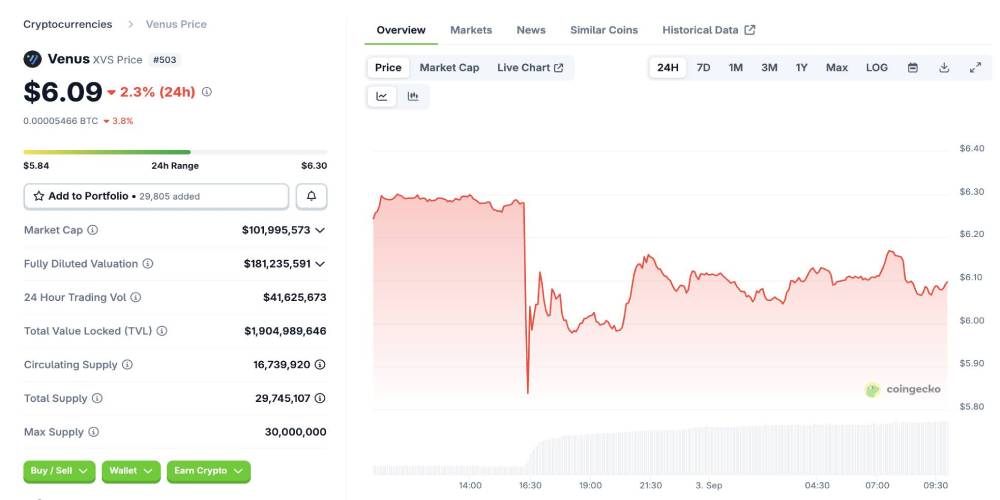Click the price alert bell icon

click(x=311, y=196)
